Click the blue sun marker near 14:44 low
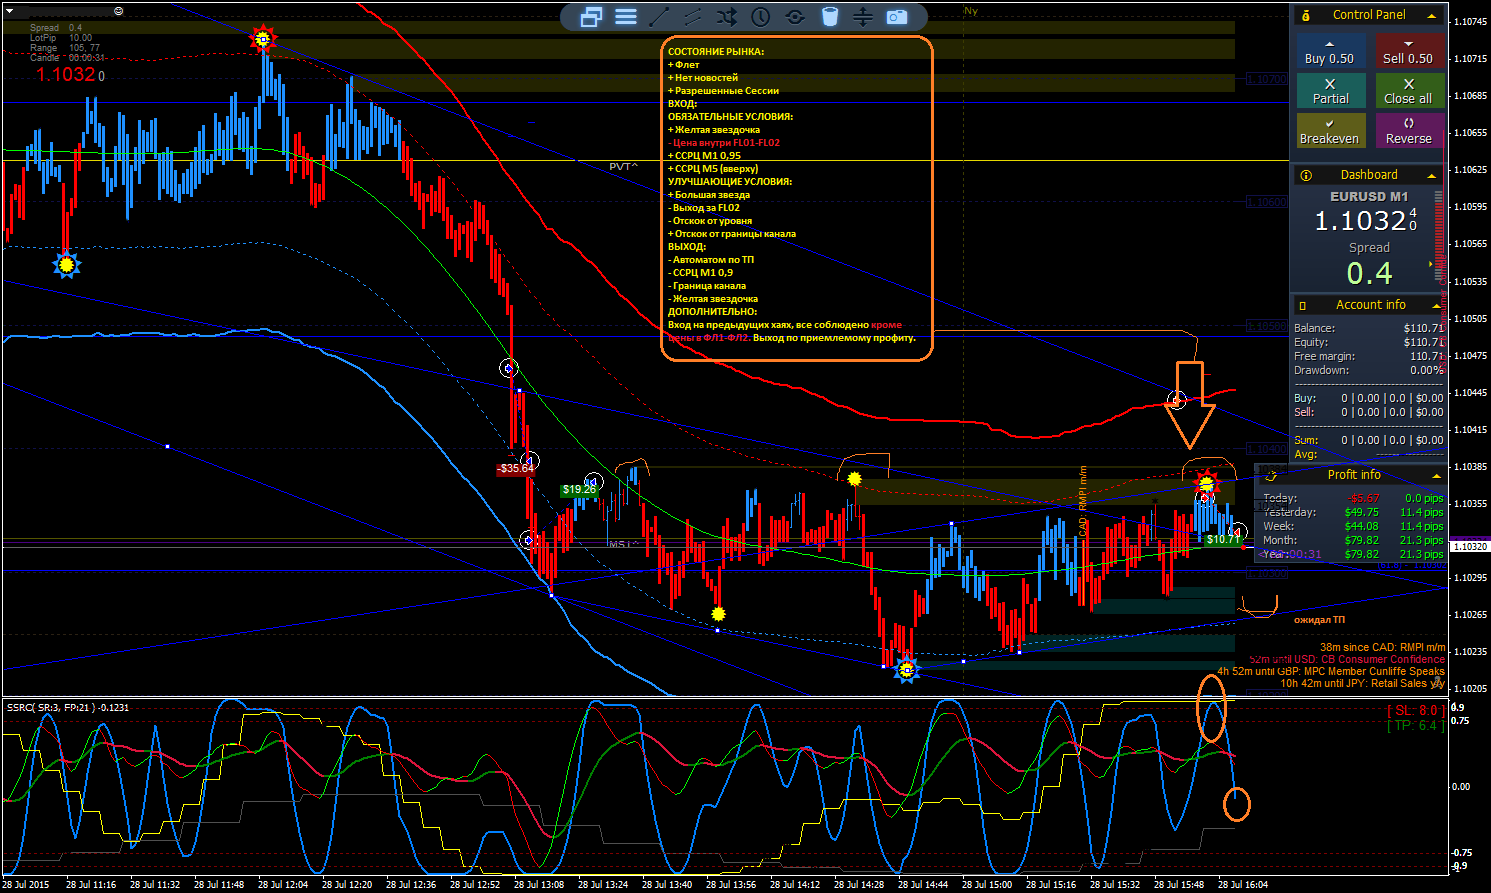This screenshot has height=893, width=1491. coord(906,669)
